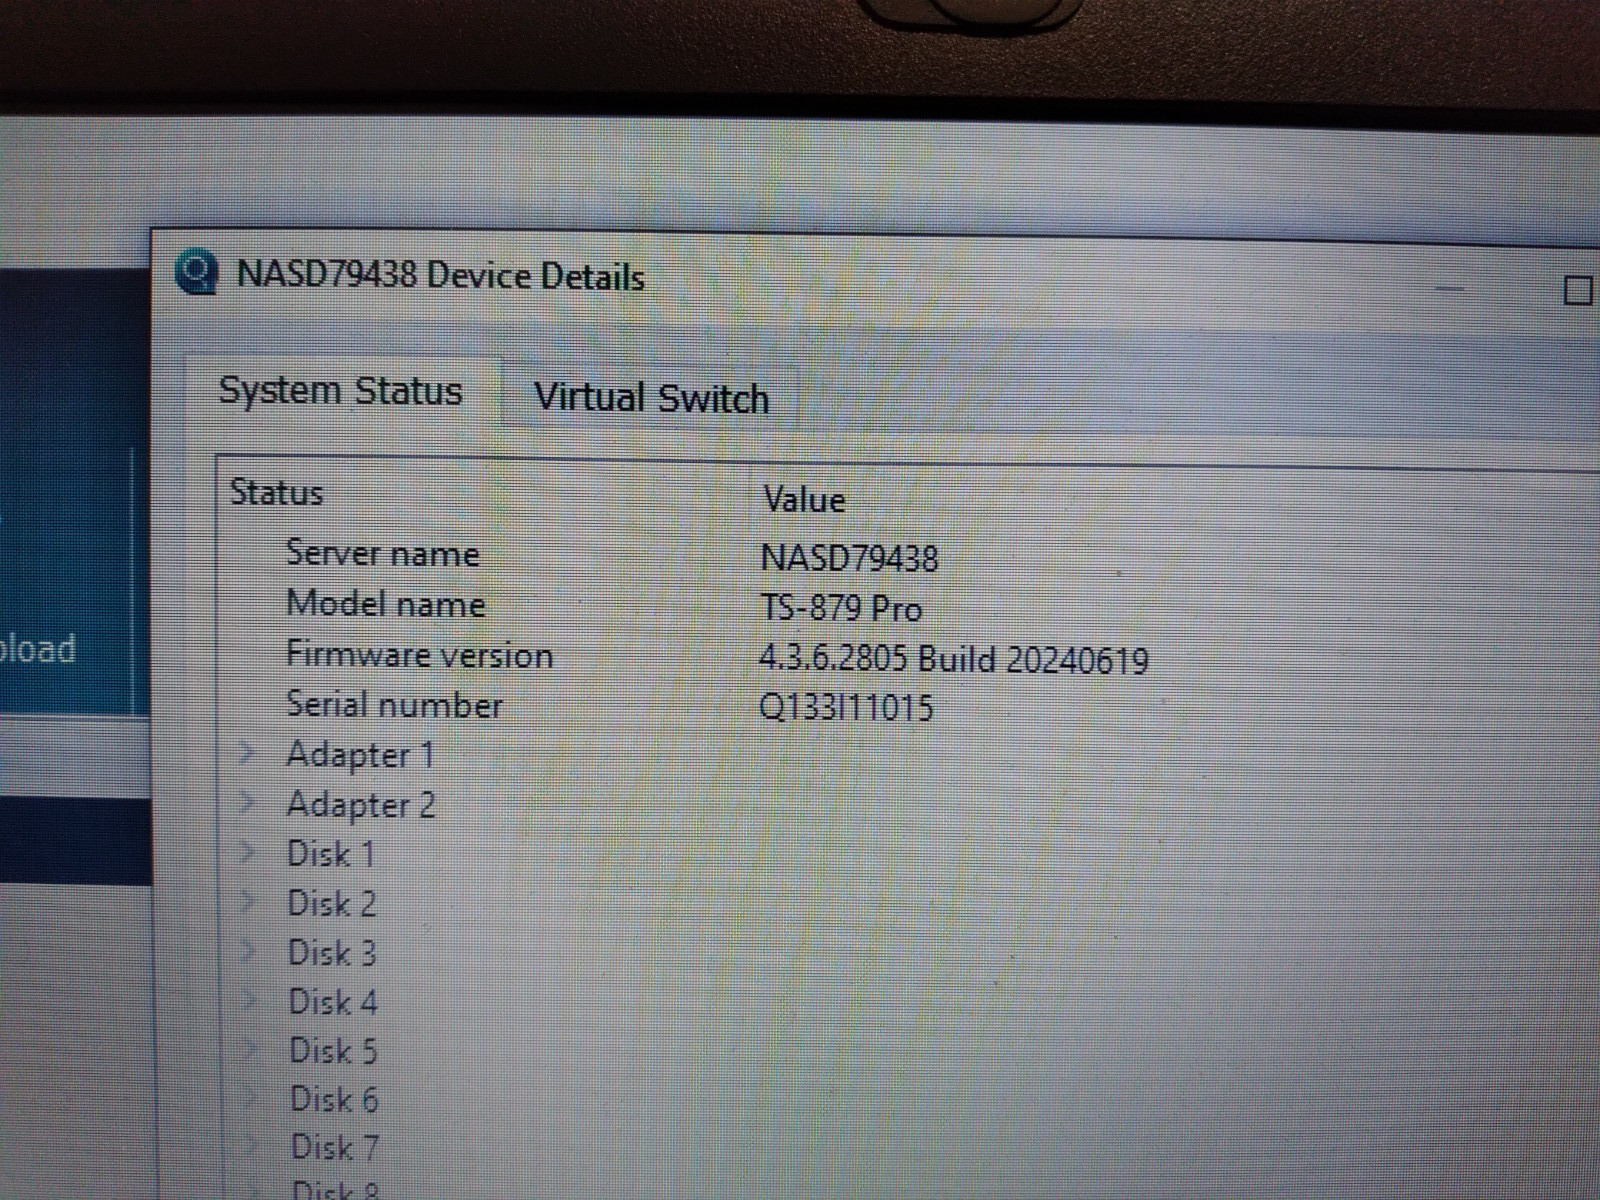Select the Model name row
The height and width of the screenshot is (1200, 1600).
coord(386,604)
